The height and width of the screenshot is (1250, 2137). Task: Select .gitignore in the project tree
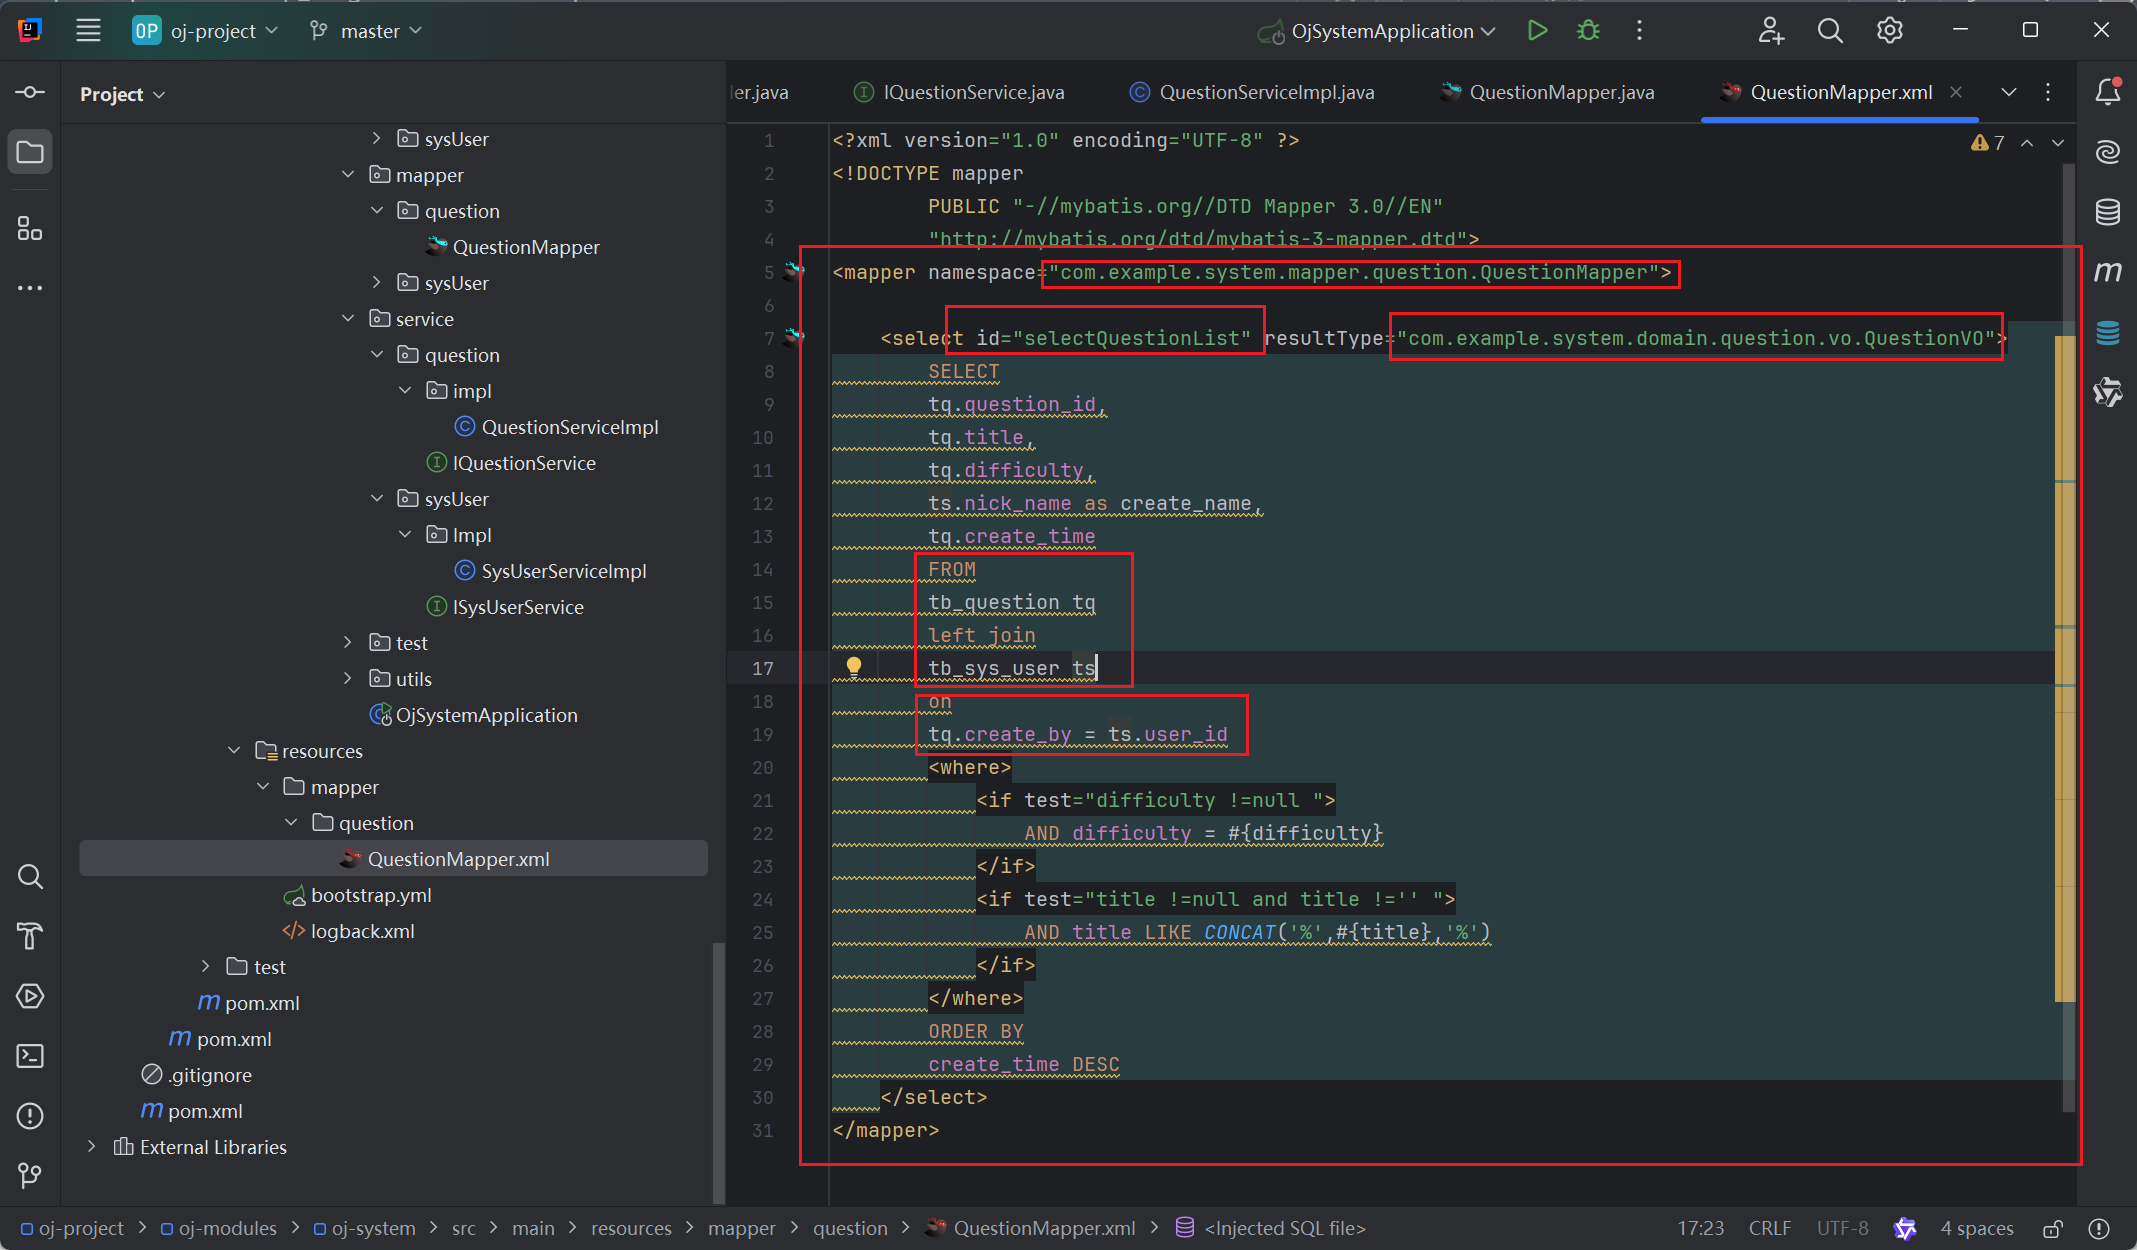pyautogui.click(x=197, y=1075)
